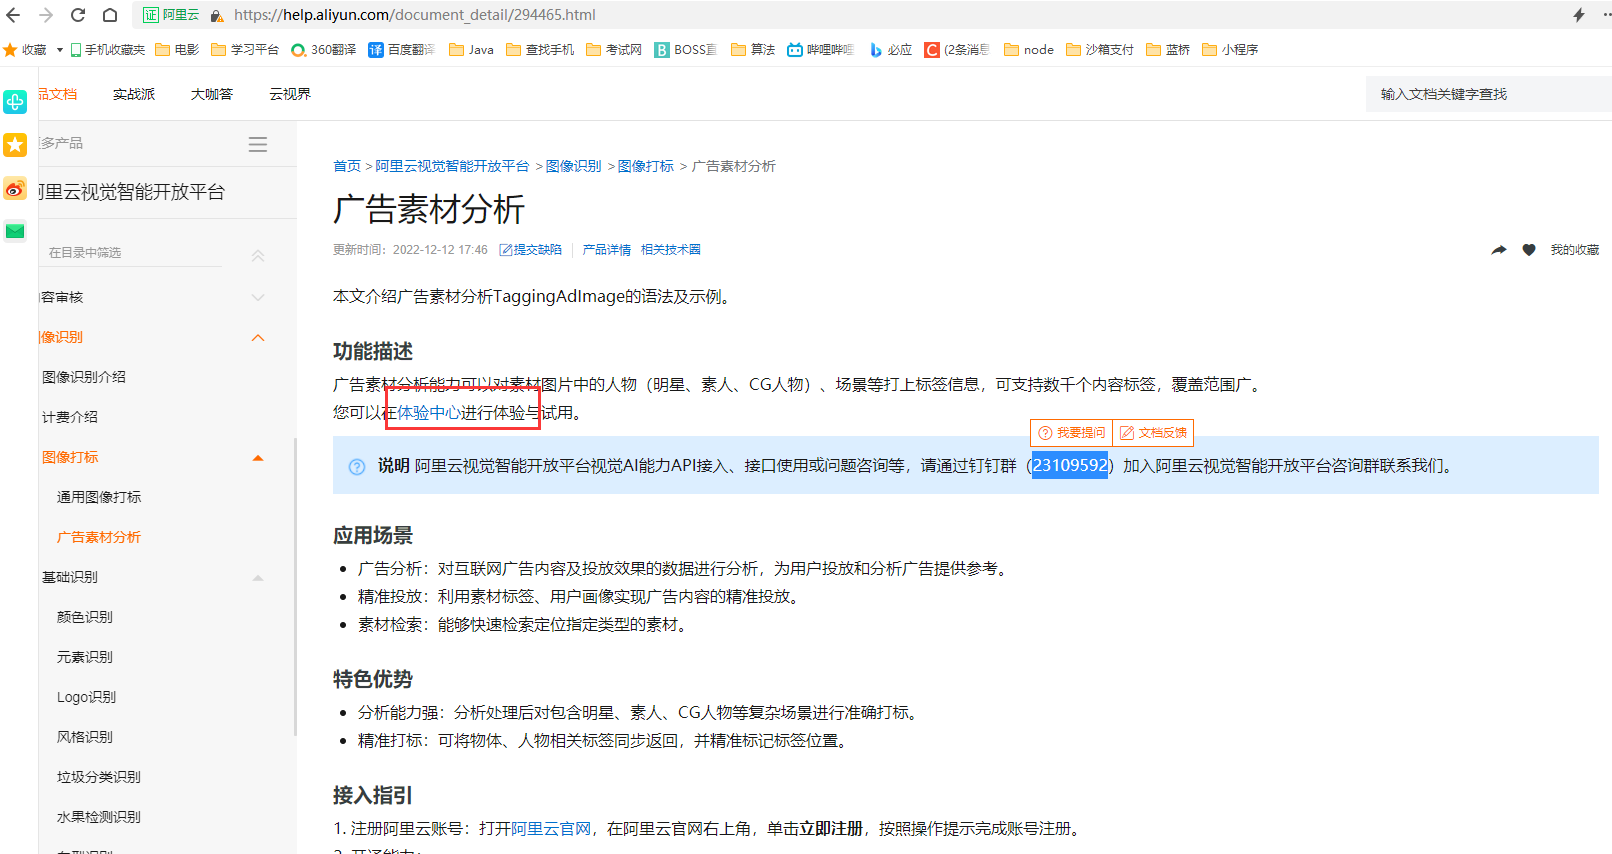Image resolution: width=1612 pixels, height=854 pixels.
Task: Go back with the browser back arrow
Action: (13, 15)
